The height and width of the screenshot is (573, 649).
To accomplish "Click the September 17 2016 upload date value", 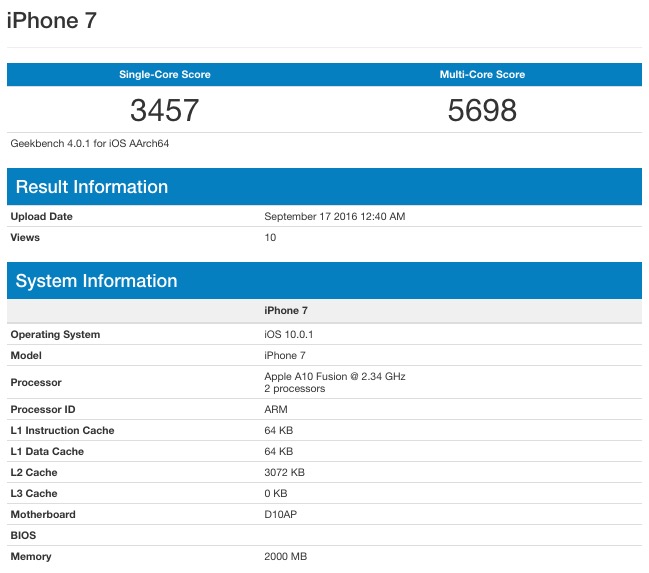I will [334, 217].
